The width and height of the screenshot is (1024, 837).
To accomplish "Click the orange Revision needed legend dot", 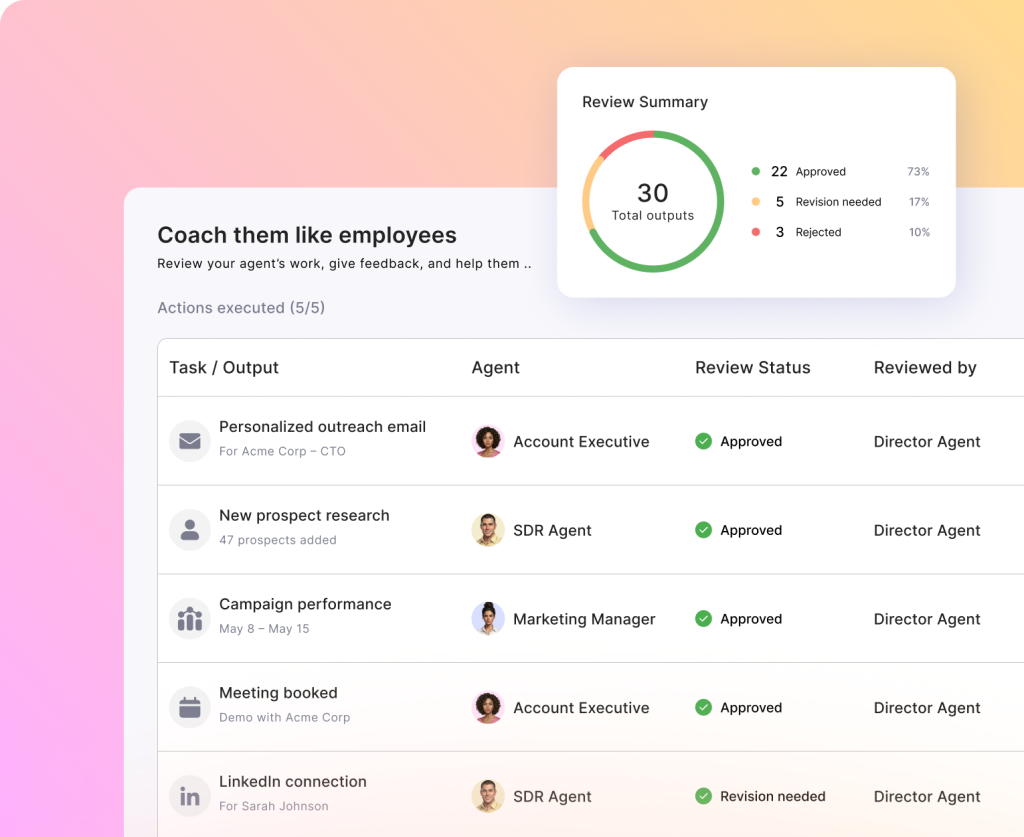I will click(x=756, y=202).
